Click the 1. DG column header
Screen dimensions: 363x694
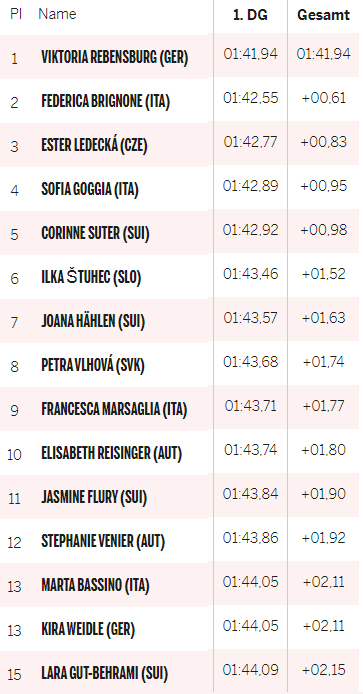(251, 15)
